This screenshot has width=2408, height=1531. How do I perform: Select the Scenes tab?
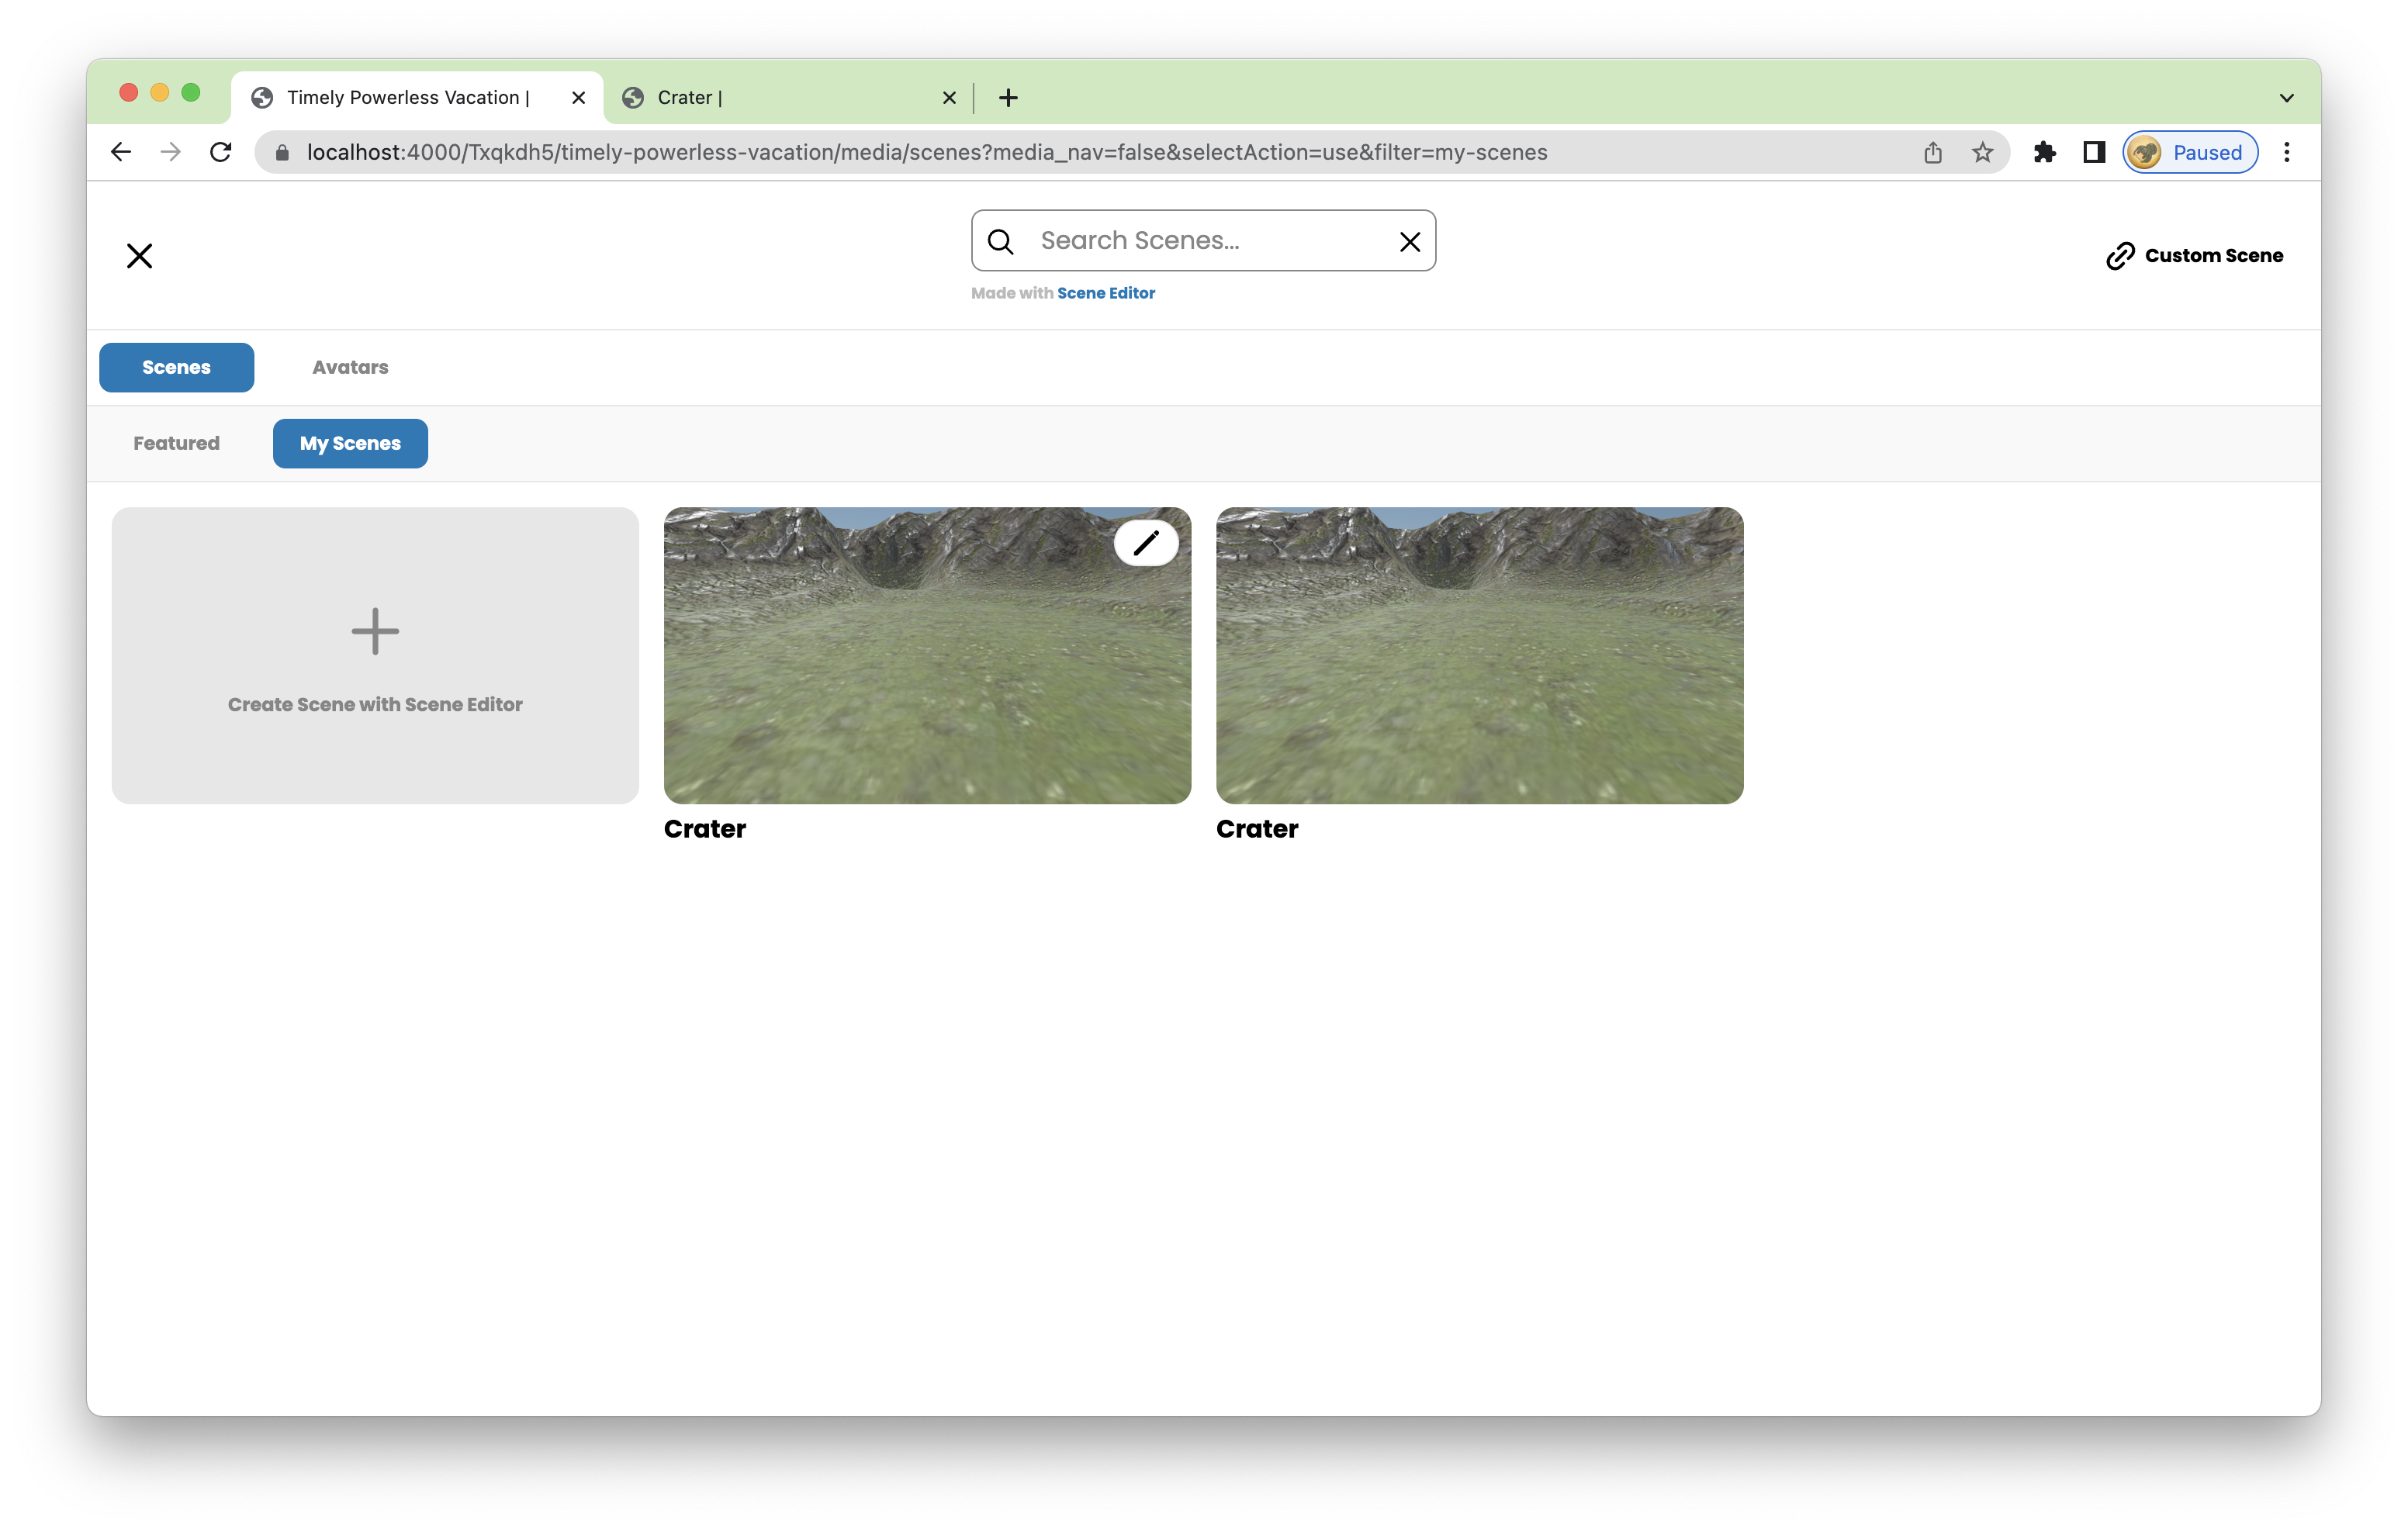pyautogui.click(x=176, y=367)
